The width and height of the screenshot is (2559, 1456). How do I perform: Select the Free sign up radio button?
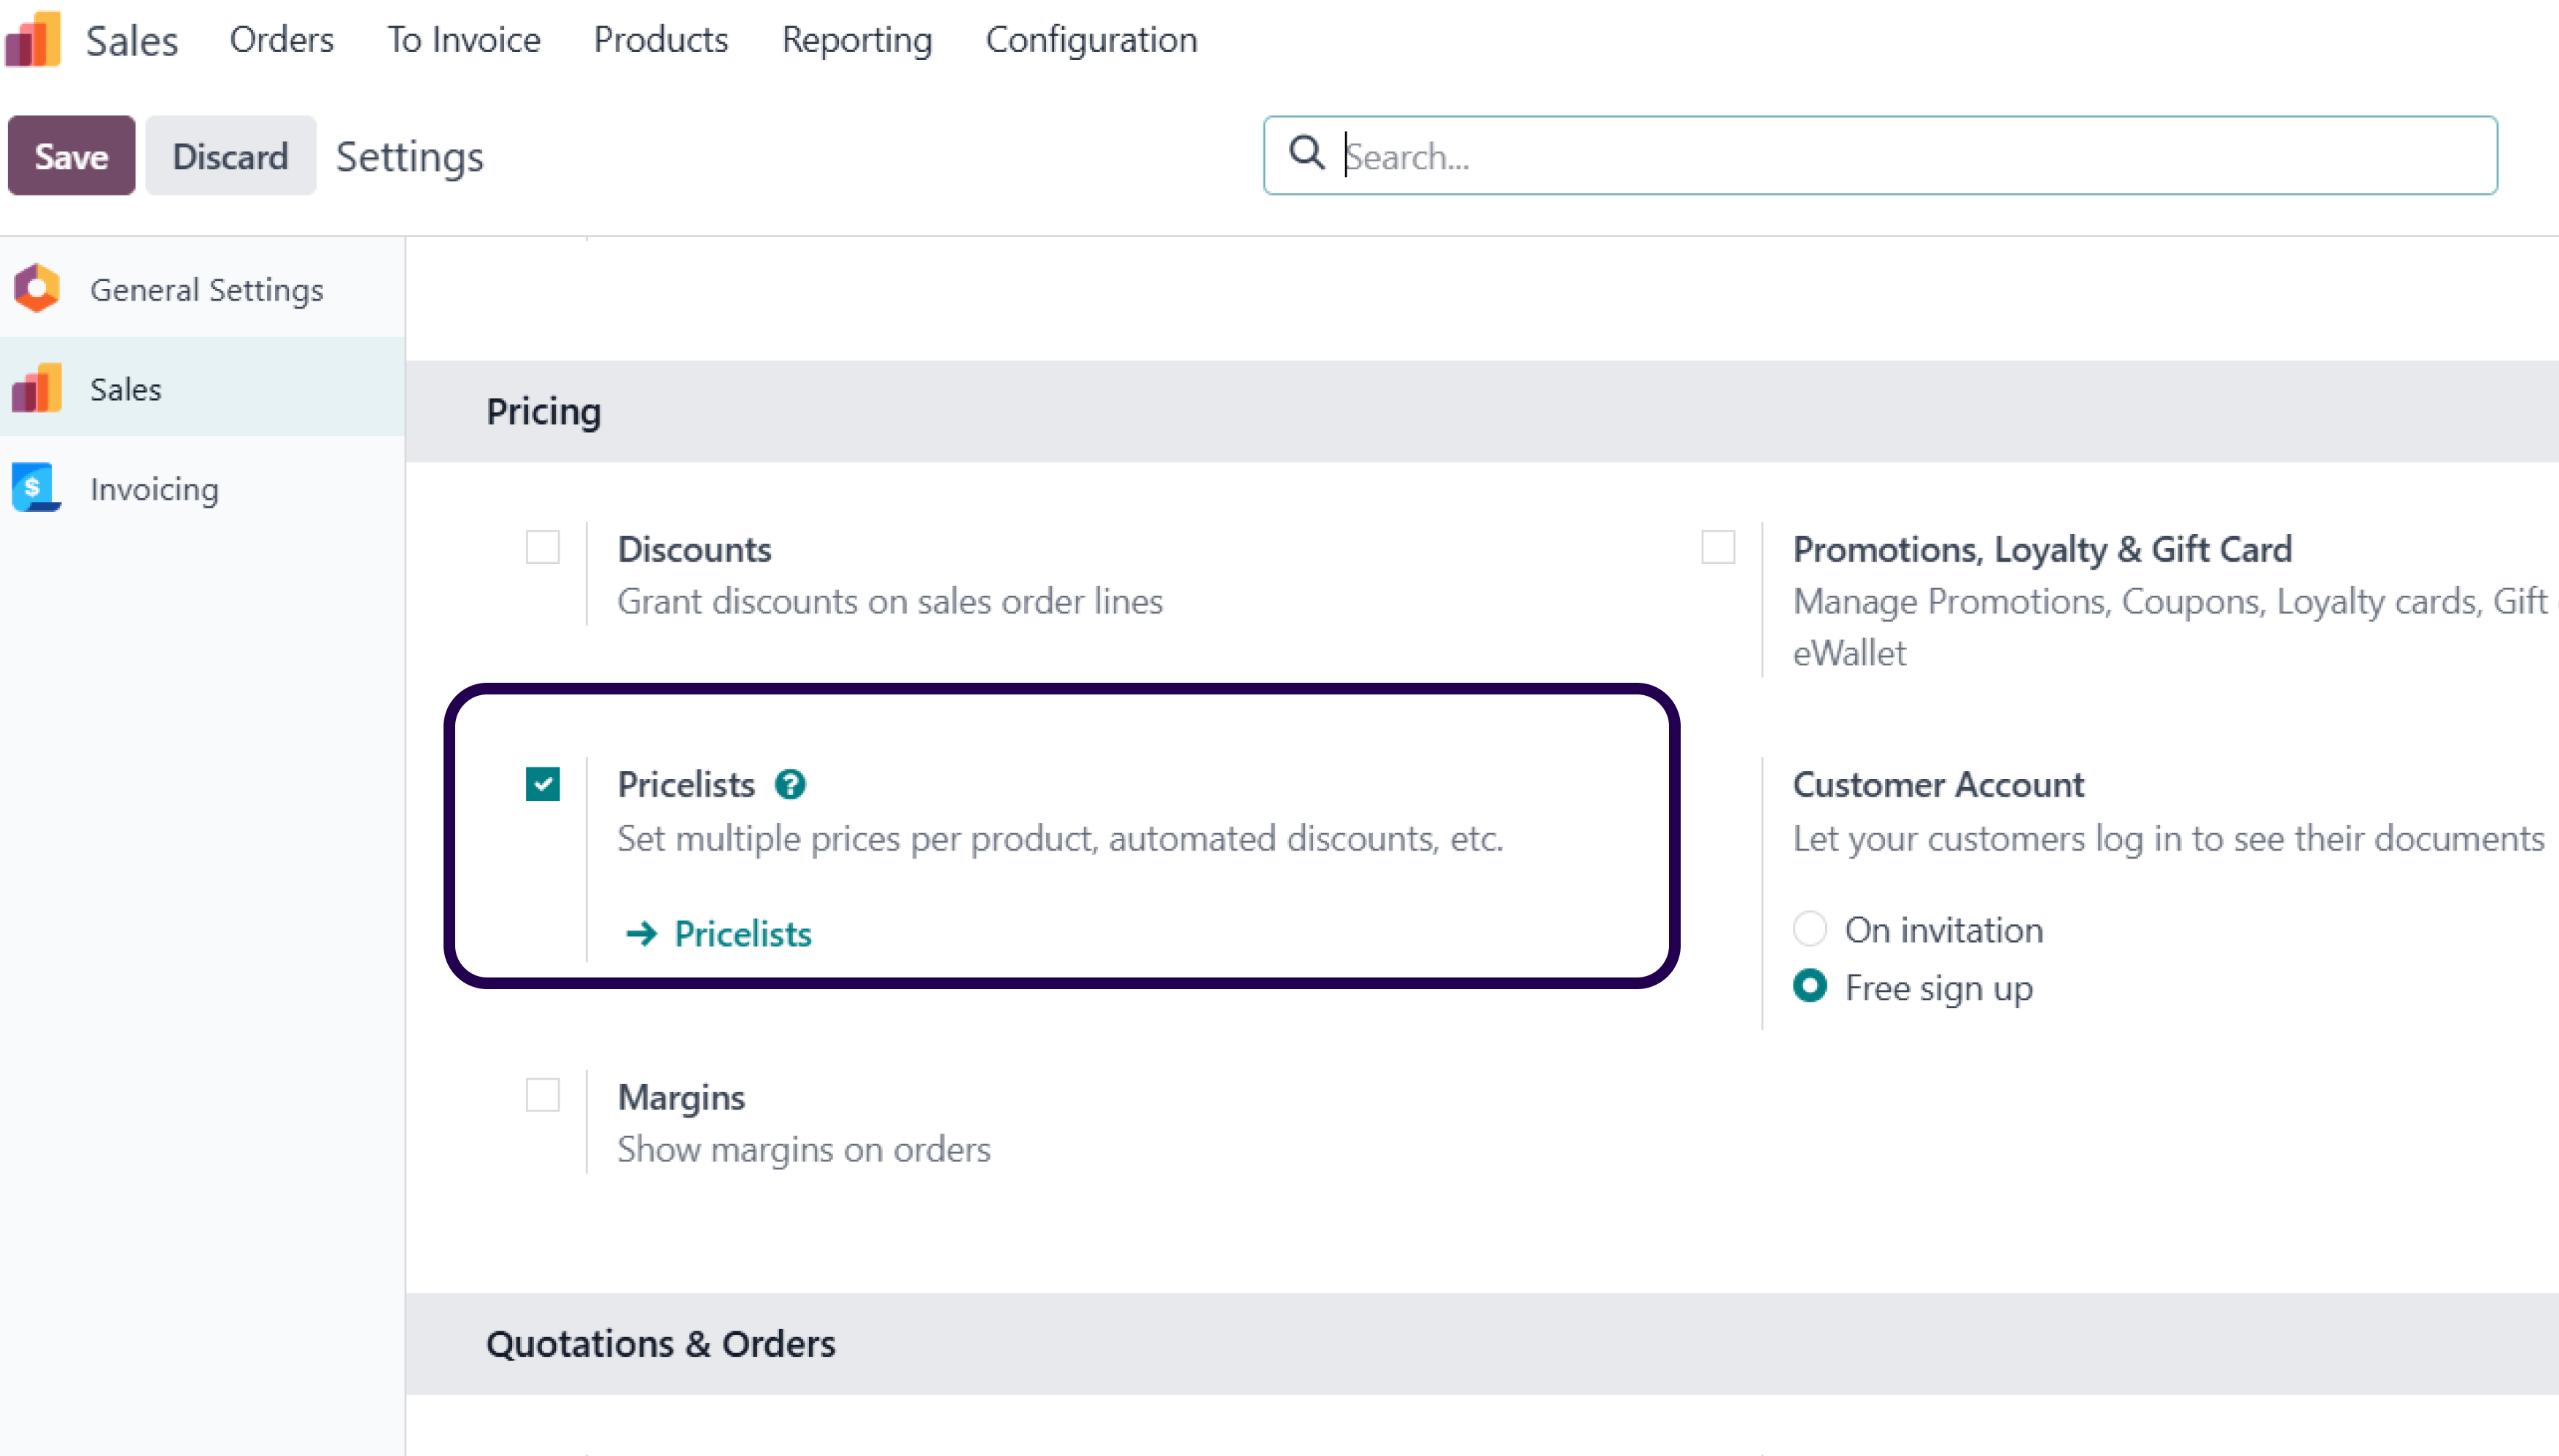[1811, 987]
